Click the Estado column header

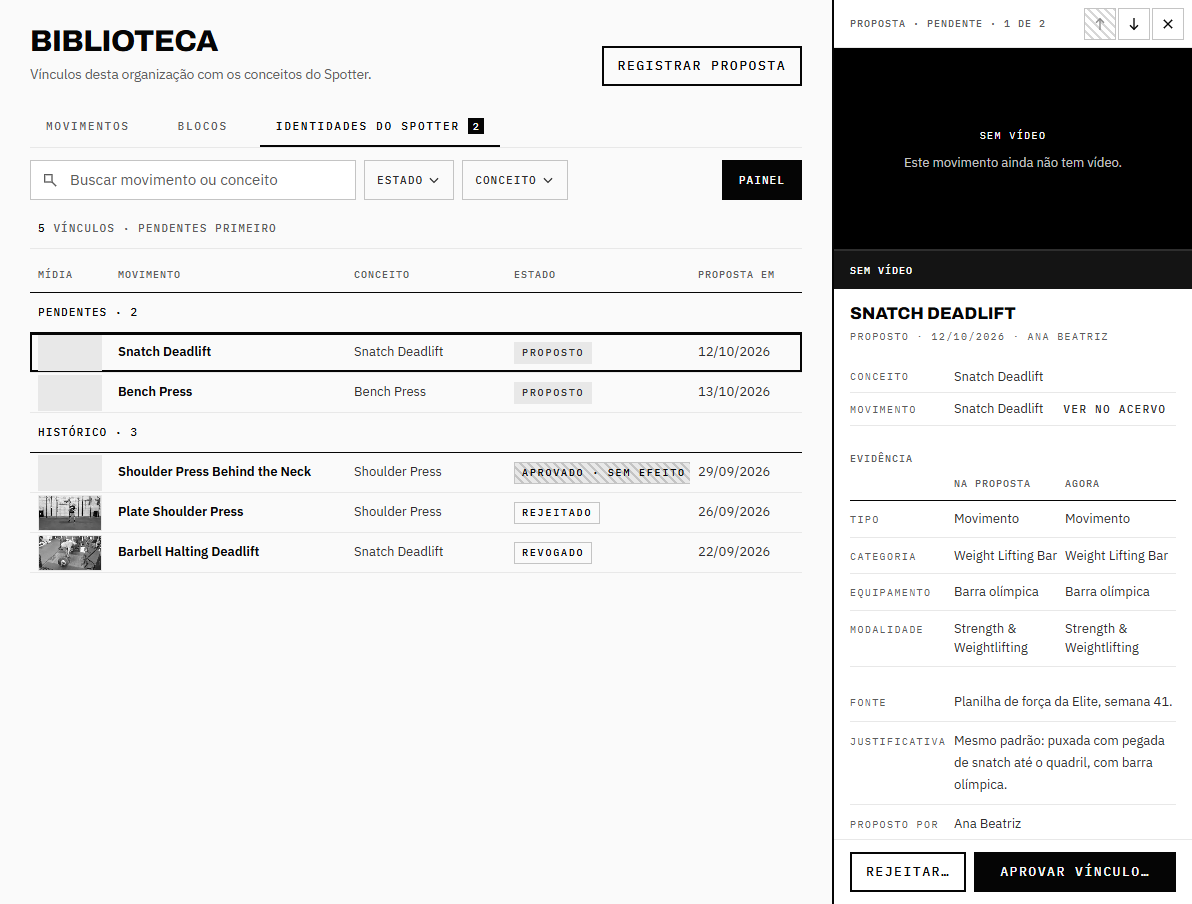point(534,274)
